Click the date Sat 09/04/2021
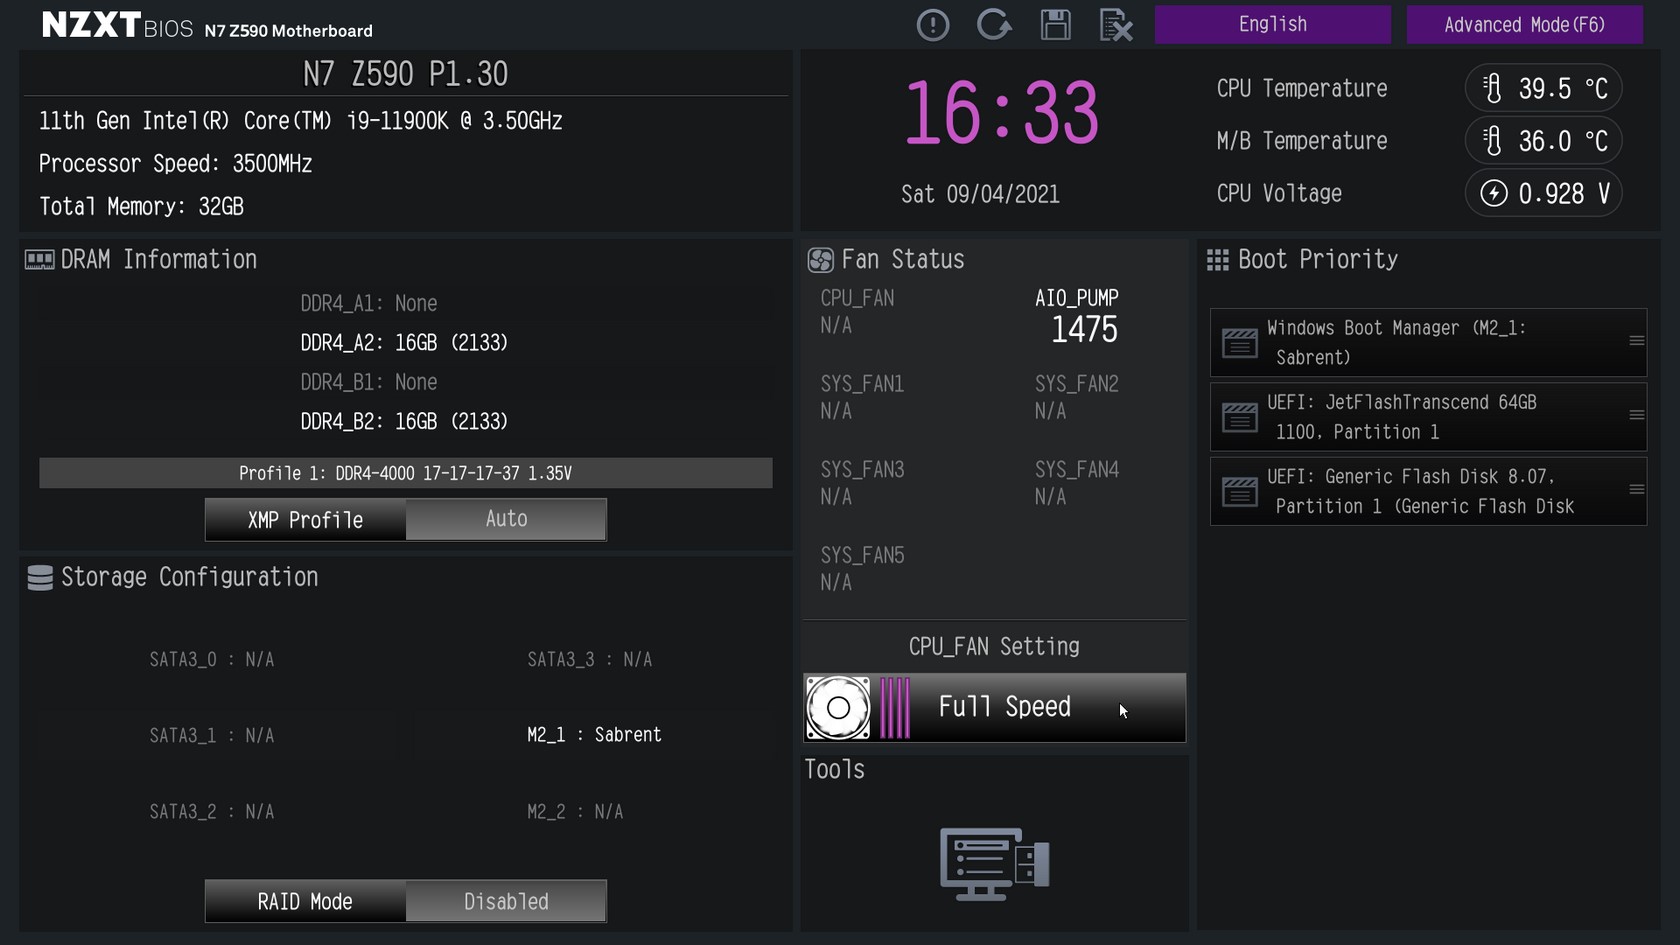 point(980,194)
